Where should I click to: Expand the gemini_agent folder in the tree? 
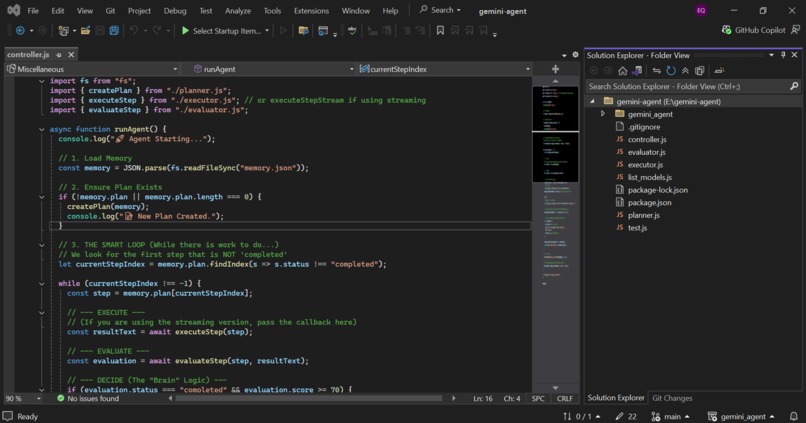coord(603,114)
